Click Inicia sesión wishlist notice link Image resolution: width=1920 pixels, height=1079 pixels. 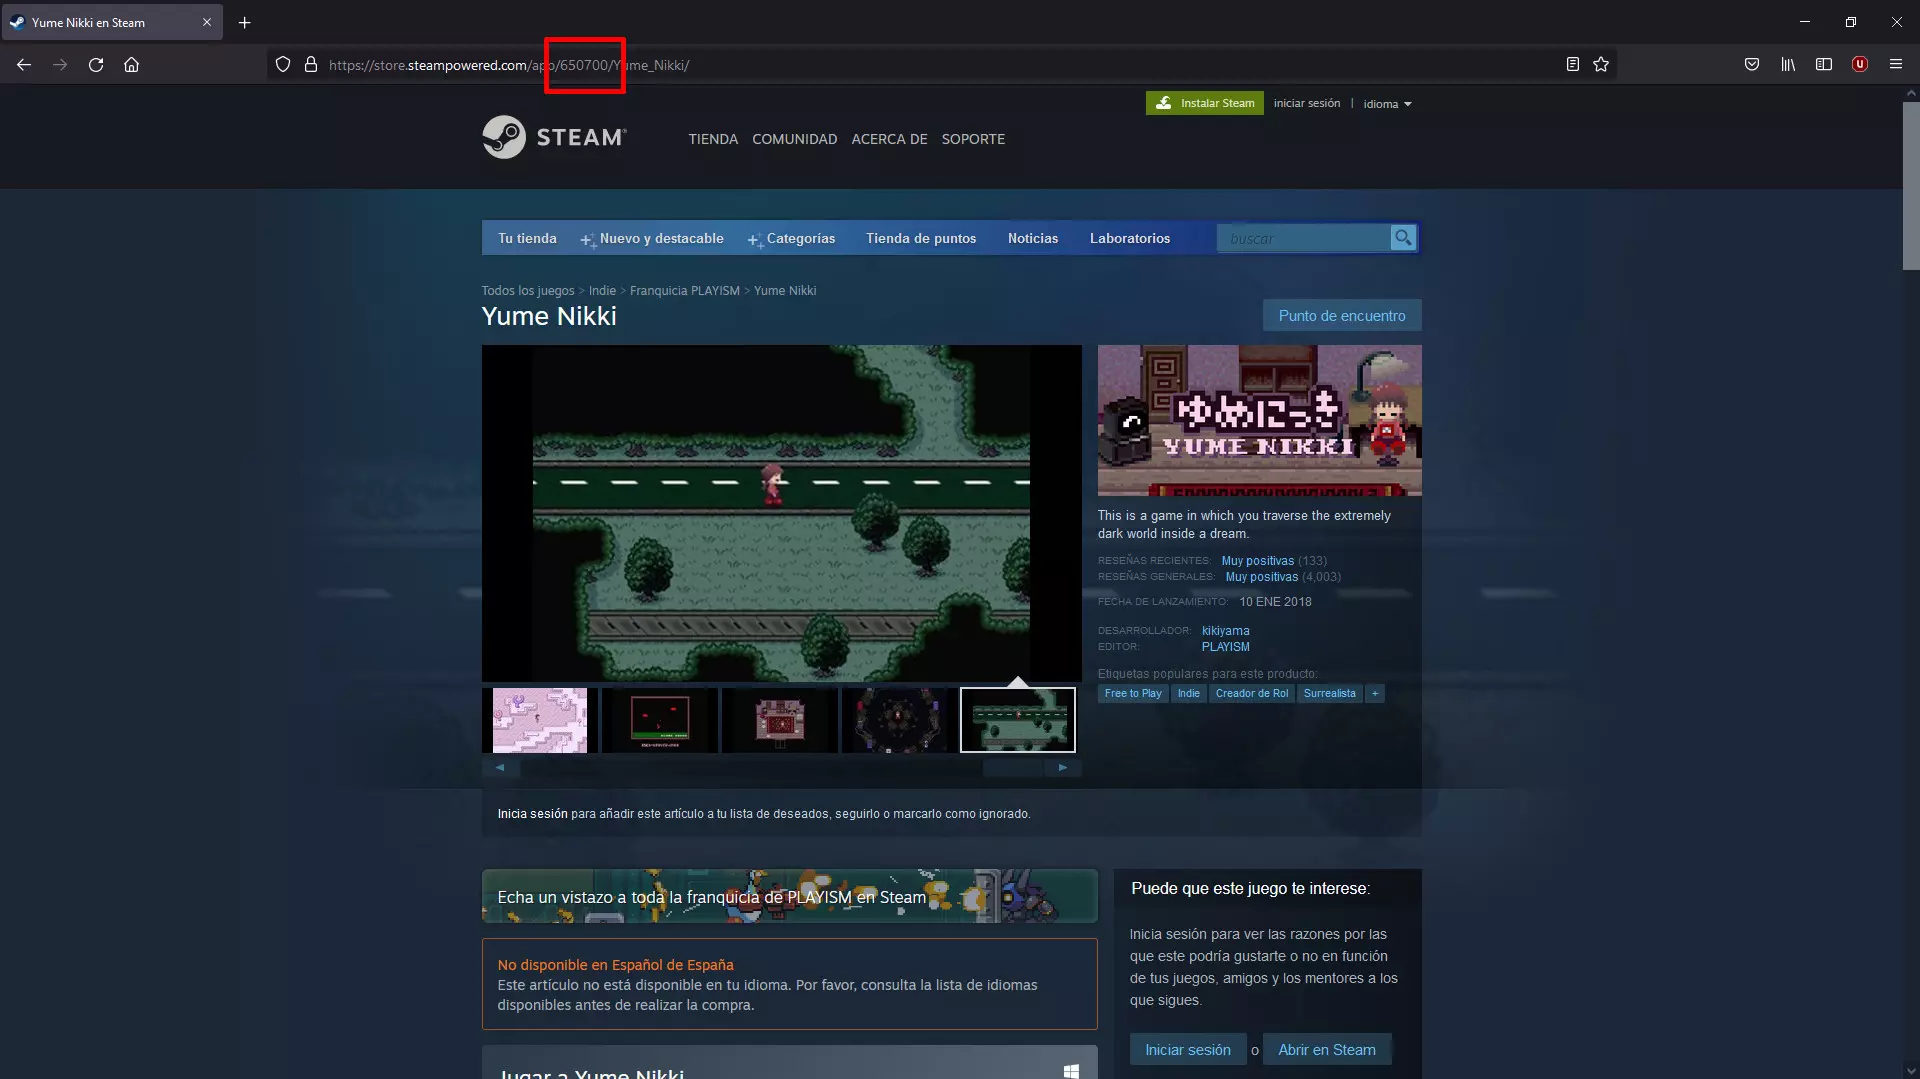click(x=533, y=814)
